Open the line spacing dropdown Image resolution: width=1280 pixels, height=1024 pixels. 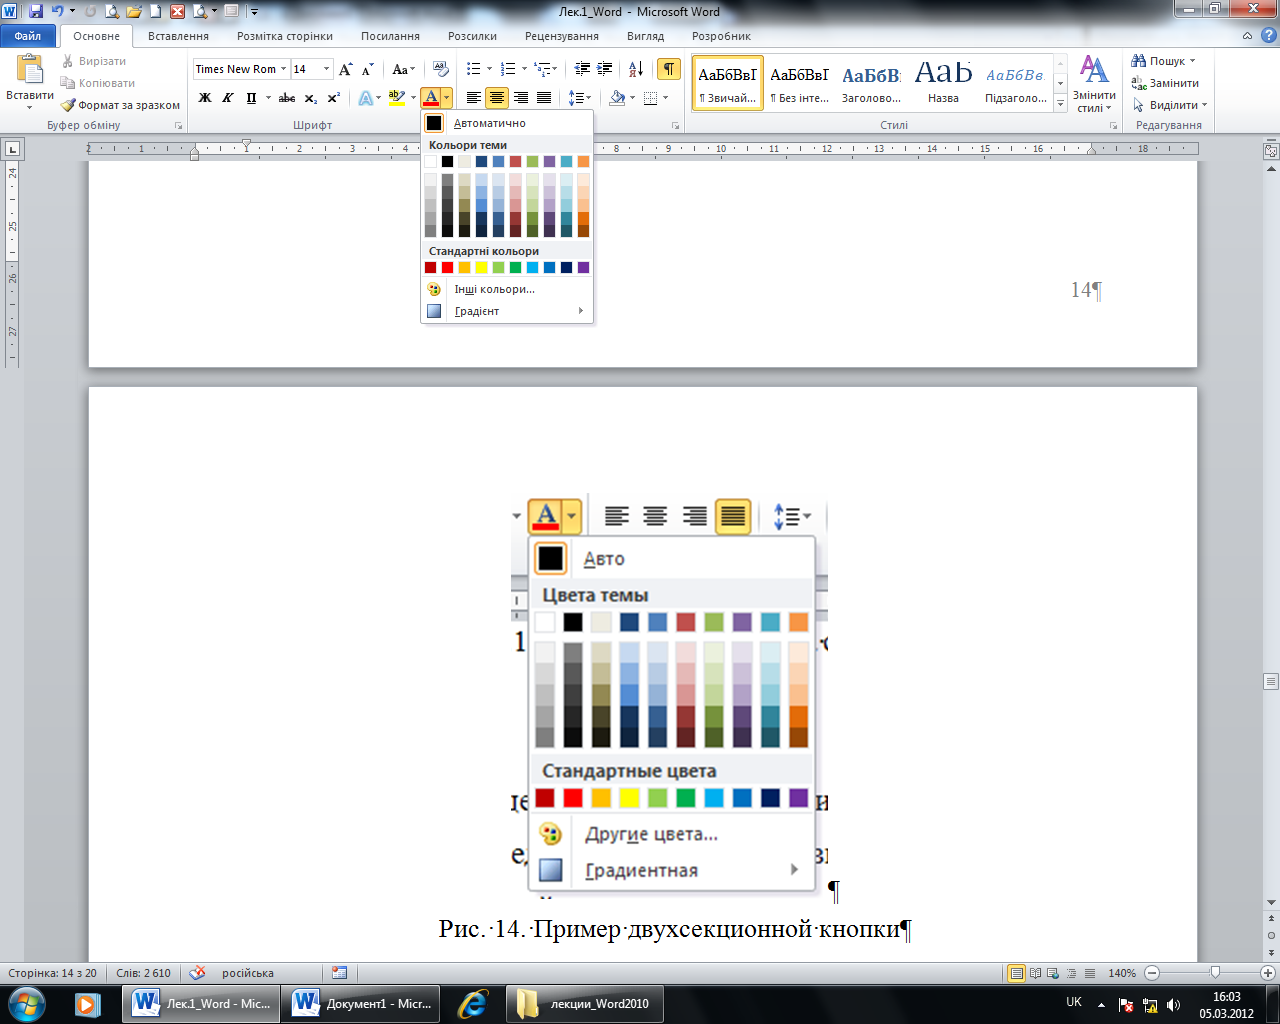(580, 98)
